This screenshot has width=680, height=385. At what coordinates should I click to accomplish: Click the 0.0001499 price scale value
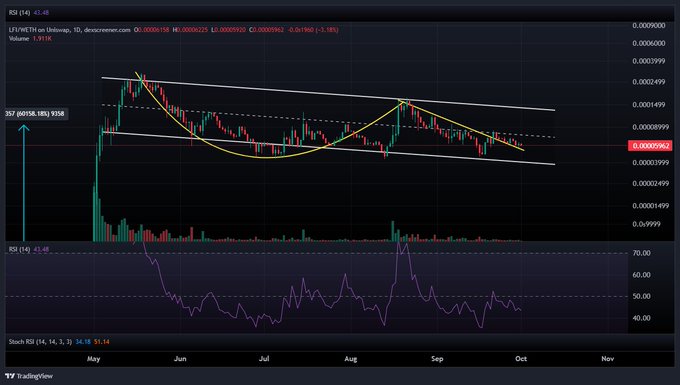pos(649,104)
